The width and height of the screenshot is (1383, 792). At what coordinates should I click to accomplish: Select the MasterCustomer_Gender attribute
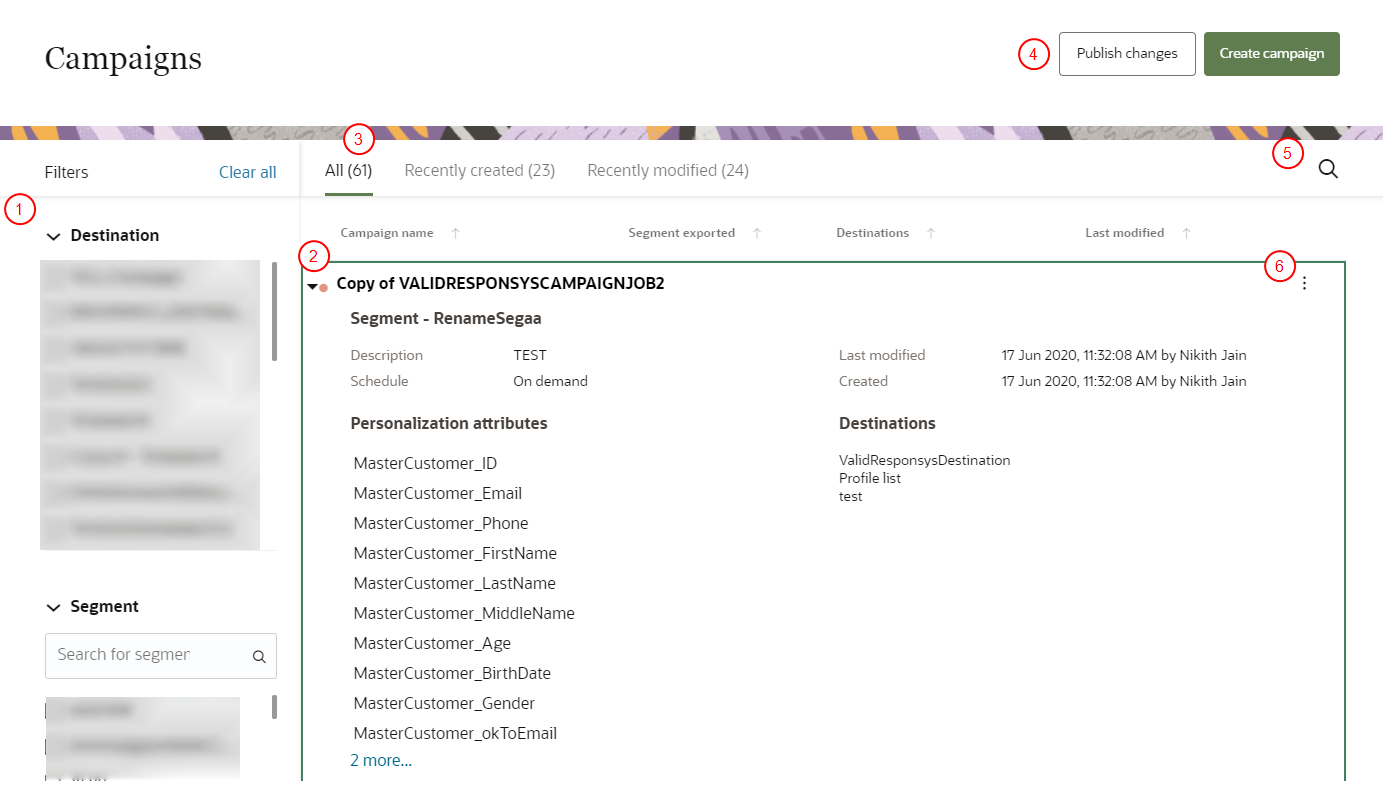(444, 703)
